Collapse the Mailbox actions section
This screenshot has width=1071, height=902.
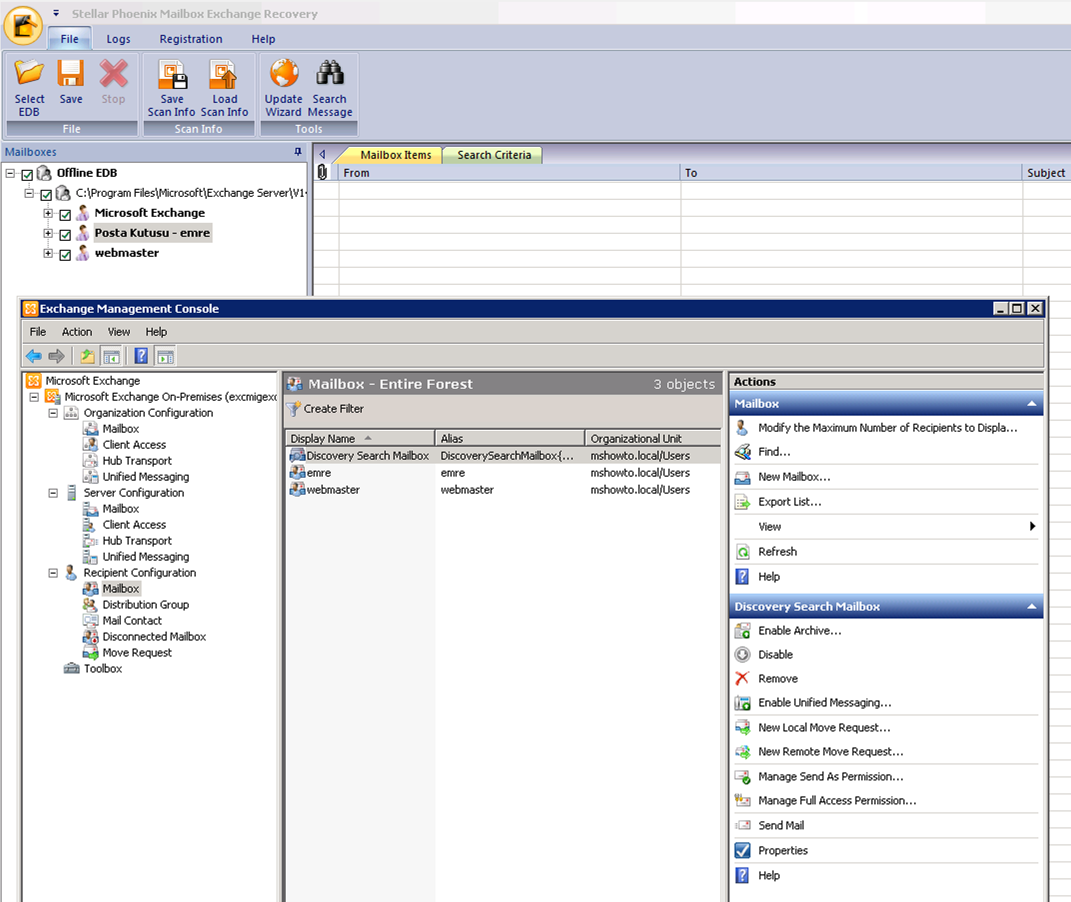coord(1032,404)
